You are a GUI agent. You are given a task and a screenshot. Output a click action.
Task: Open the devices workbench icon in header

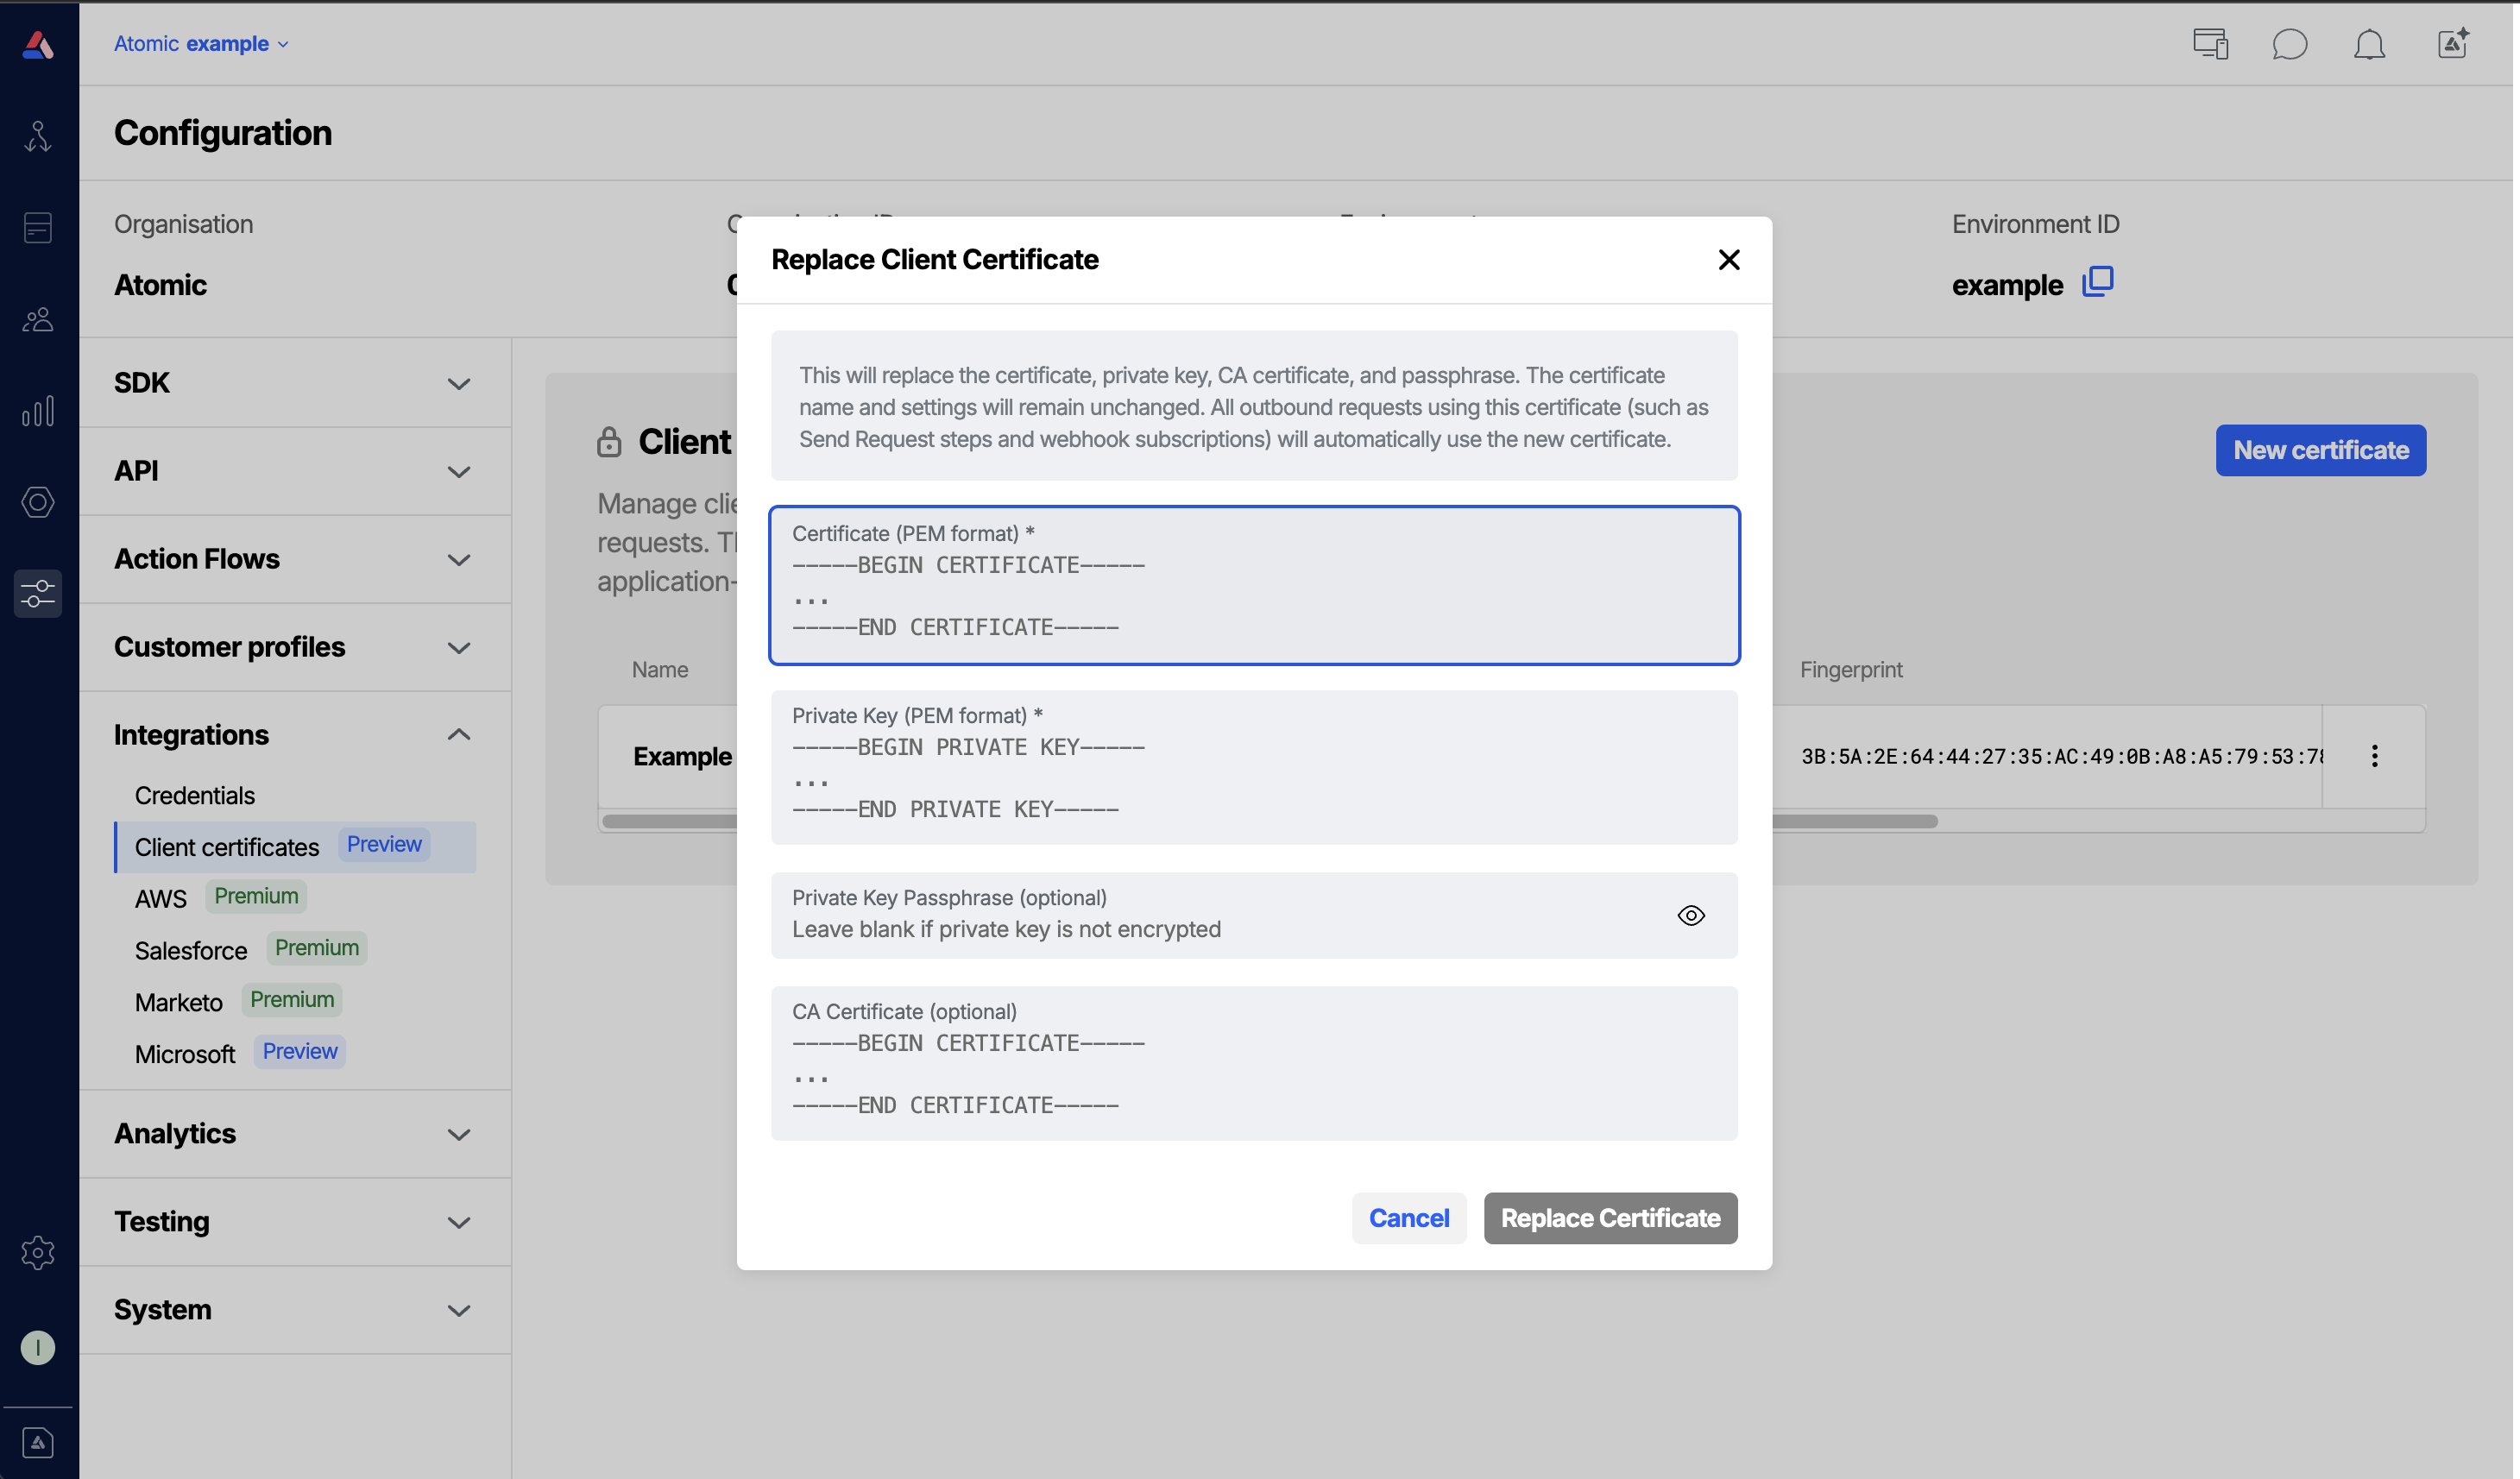click(2210, 44)
